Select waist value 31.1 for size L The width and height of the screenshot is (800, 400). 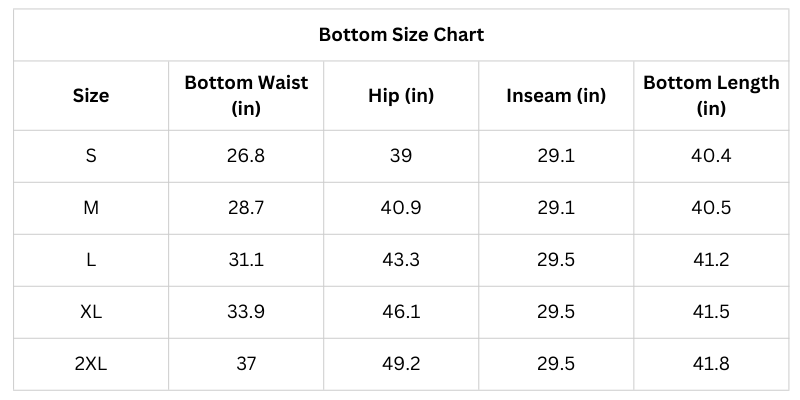coord(246,260)
